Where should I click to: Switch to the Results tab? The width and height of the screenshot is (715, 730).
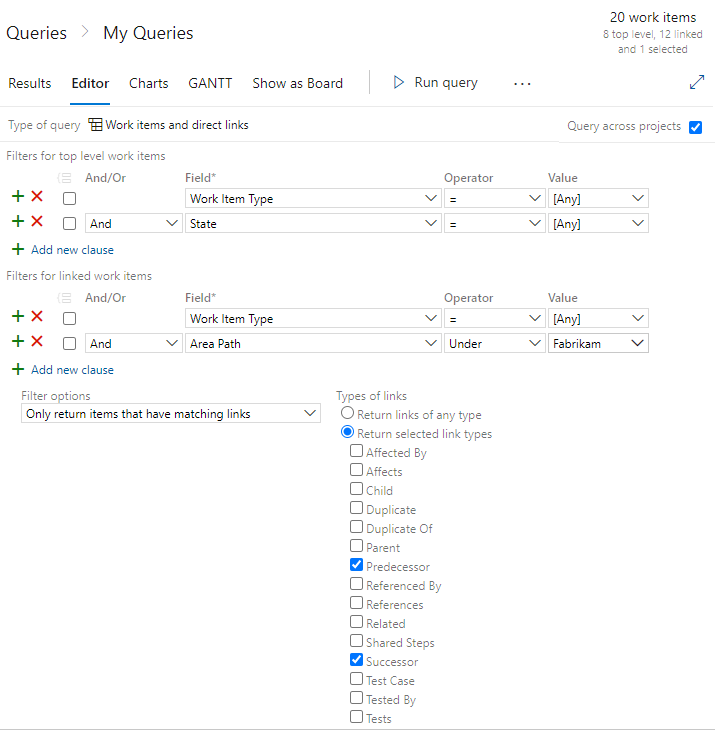30,83
